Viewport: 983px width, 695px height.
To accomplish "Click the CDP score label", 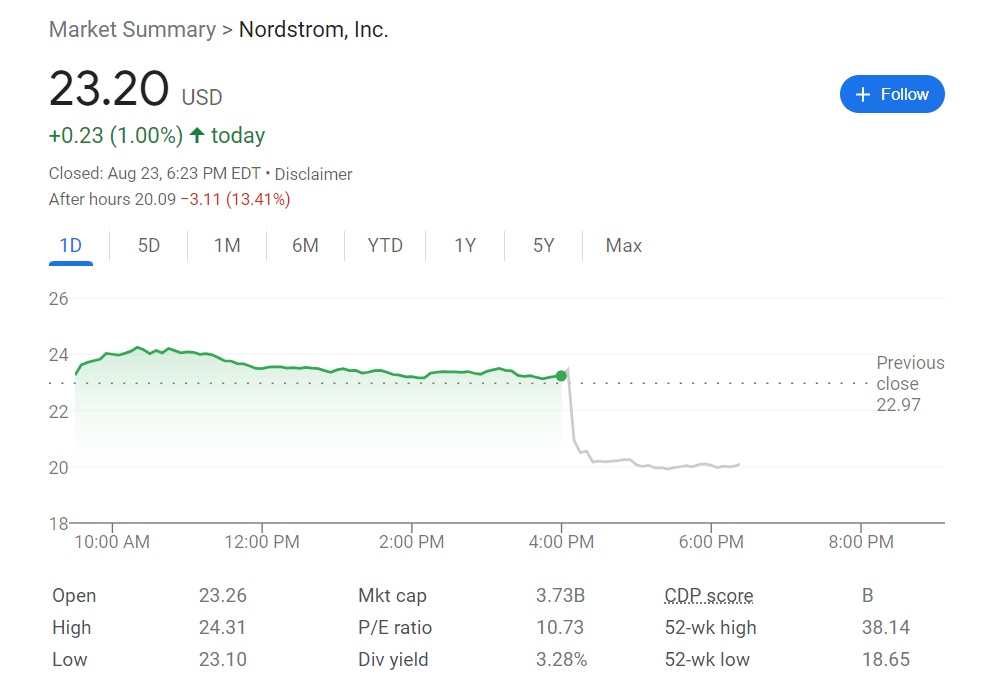I will pos(709,596).
